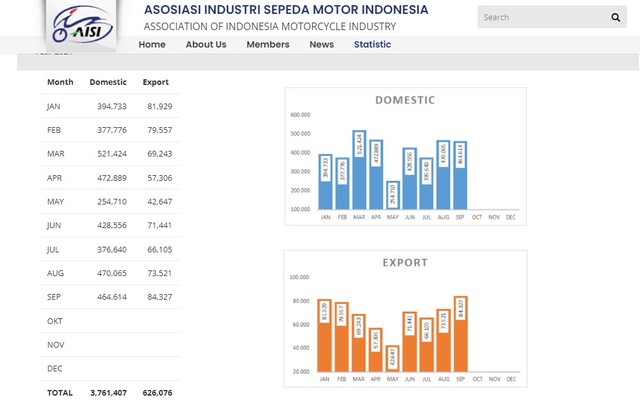Image resolution: width=640 pixels, height=401 pixels.
Task: Select the JAN row label
Action: click(x=53, y=107)
